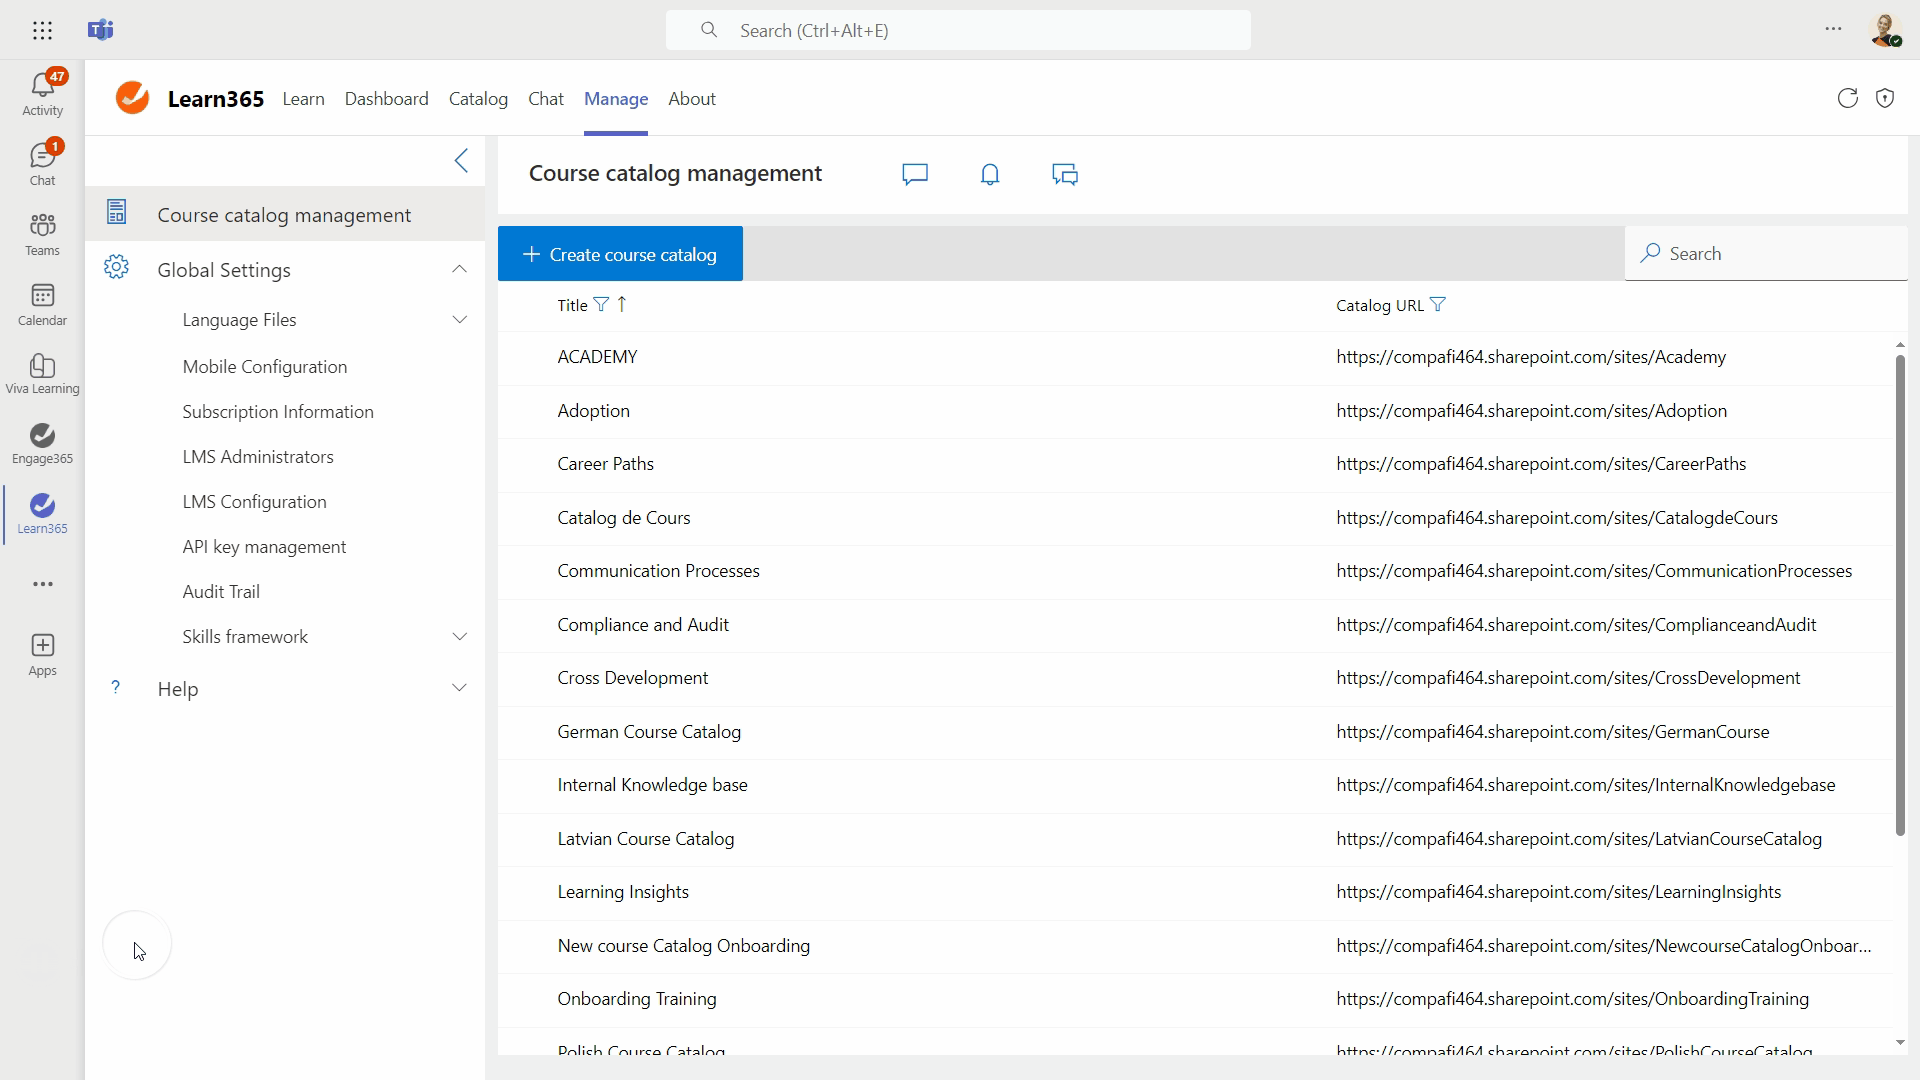
Task: Open the Teams section icon
Action: (x=42, y=233)
